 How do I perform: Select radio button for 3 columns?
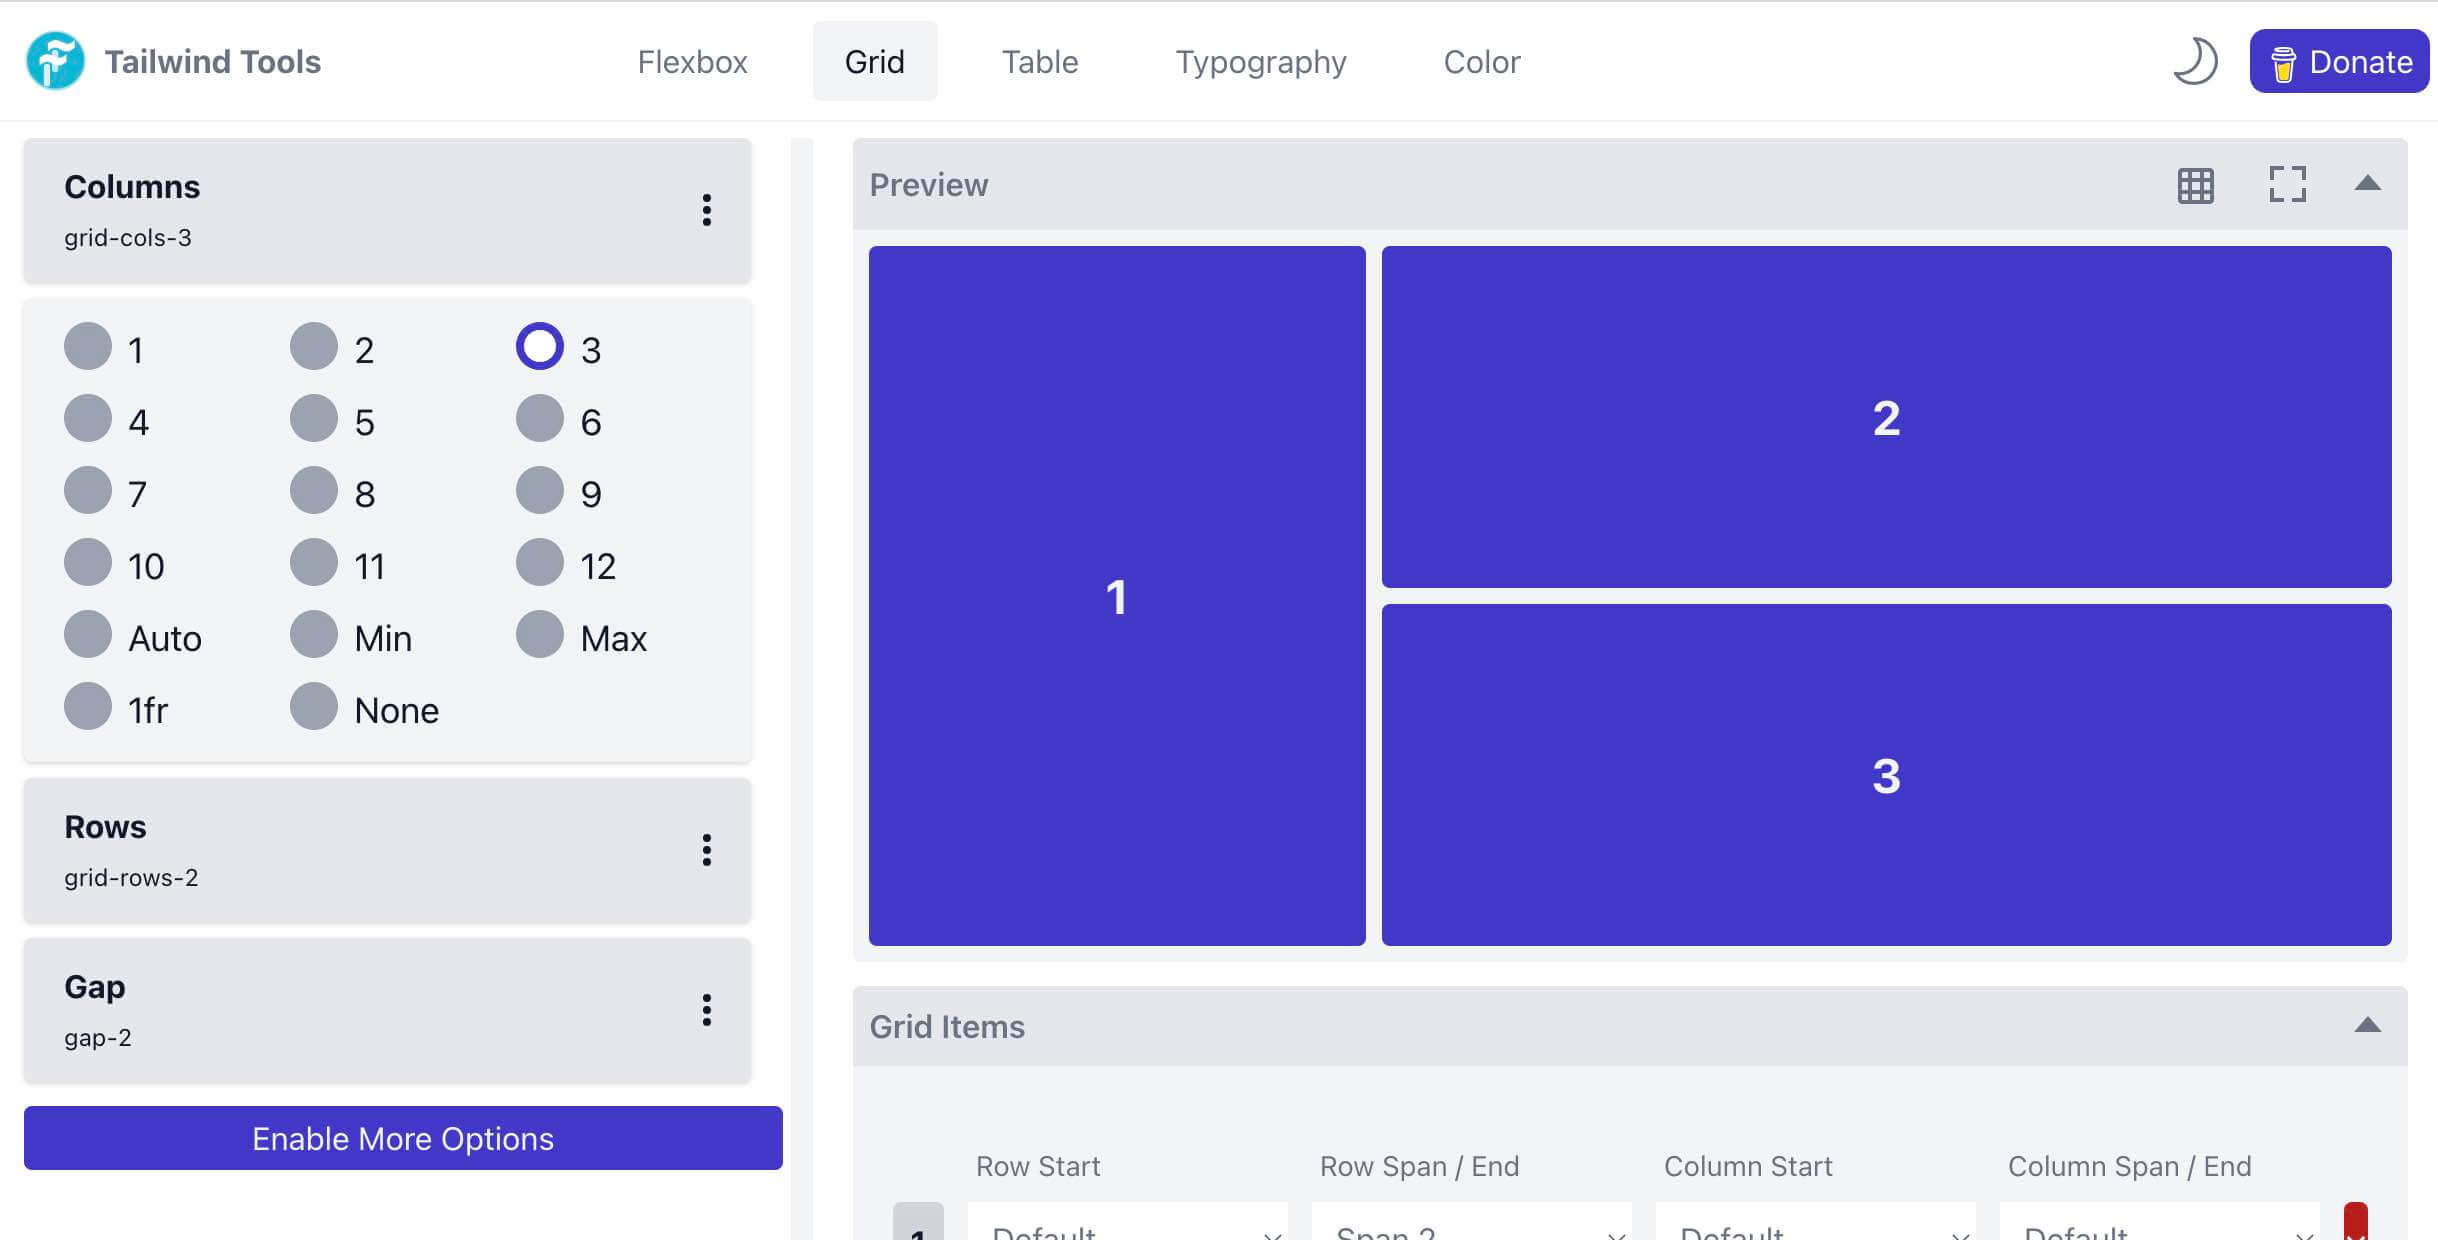click(x=538, y=345)
